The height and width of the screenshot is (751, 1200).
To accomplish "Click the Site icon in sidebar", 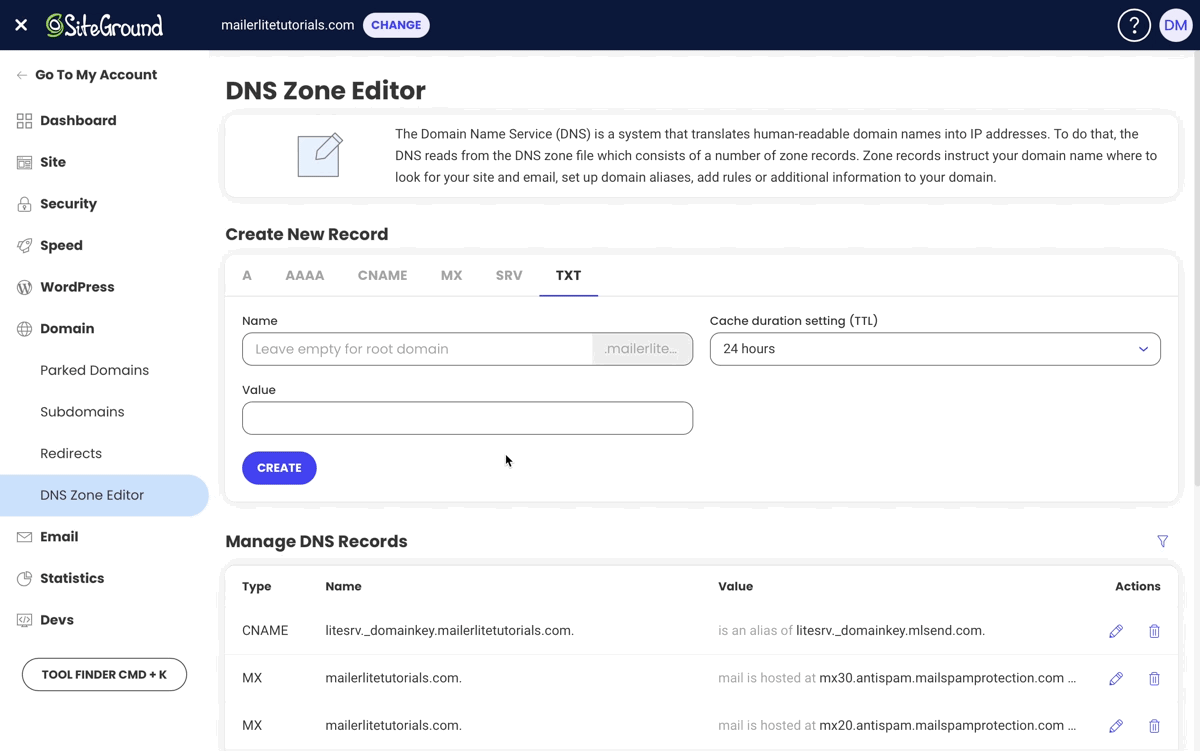I will click(x=24, y=162).
